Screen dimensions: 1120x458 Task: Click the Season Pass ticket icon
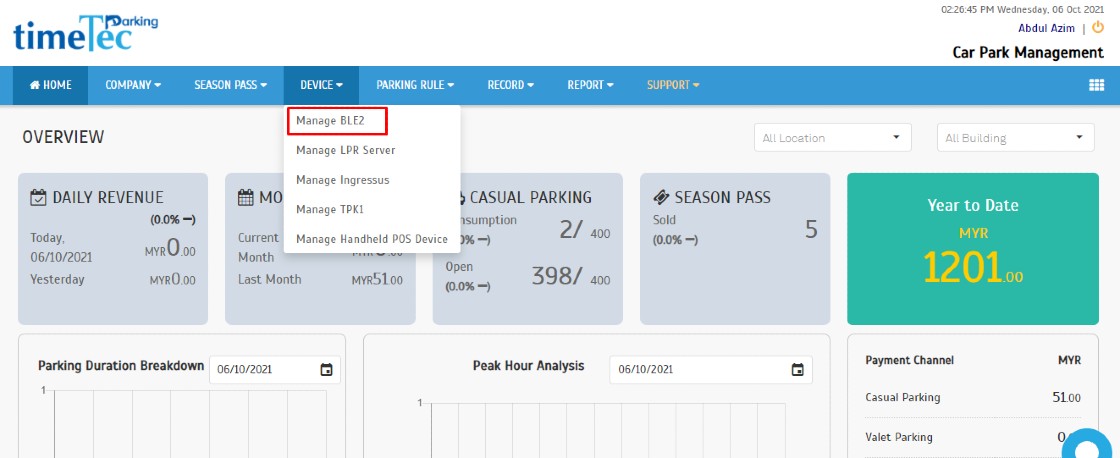(661, 197)
